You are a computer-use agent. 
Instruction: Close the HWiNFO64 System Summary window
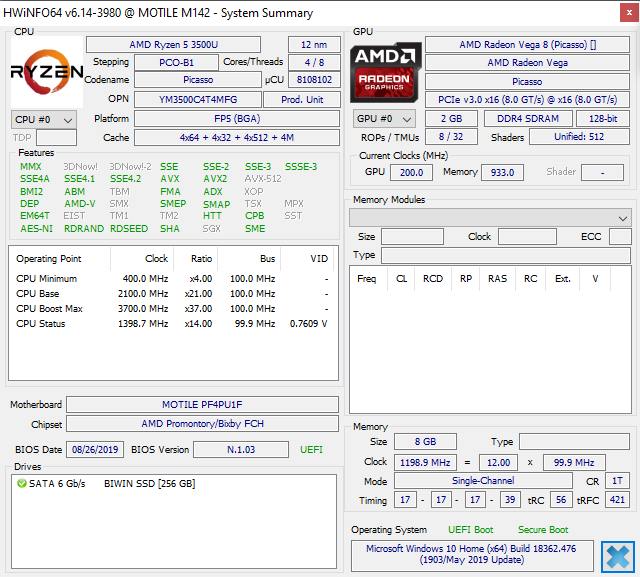point(629,13)
